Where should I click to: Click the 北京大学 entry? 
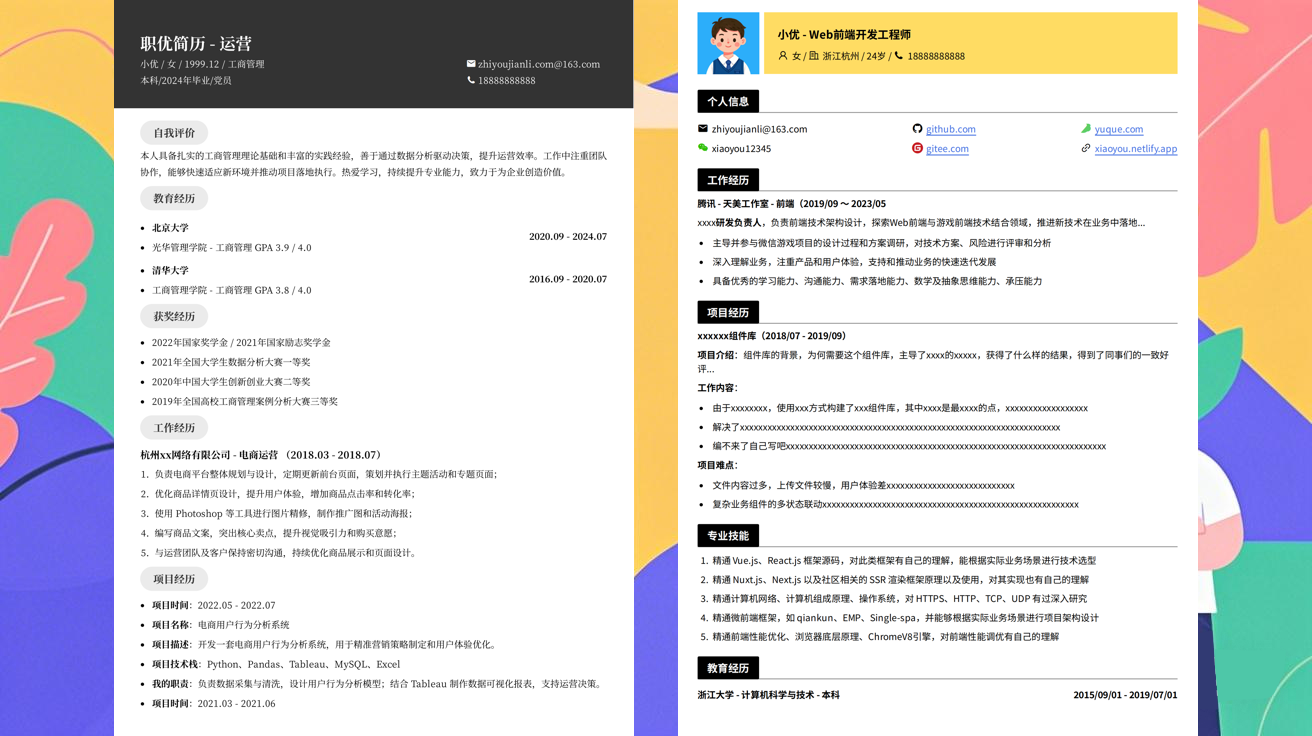click(170, 228)
